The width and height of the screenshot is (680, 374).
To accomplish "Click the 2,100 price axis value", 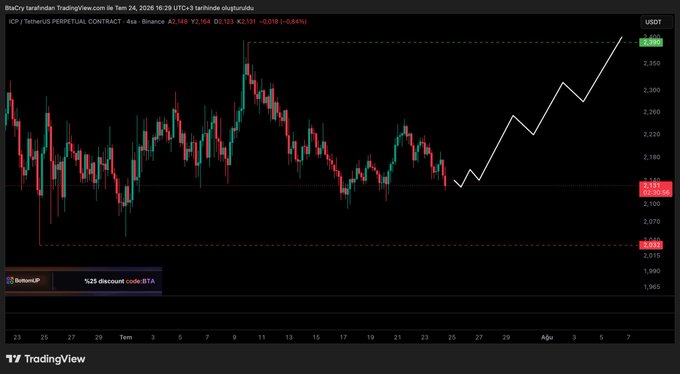I will pos(652,203).
